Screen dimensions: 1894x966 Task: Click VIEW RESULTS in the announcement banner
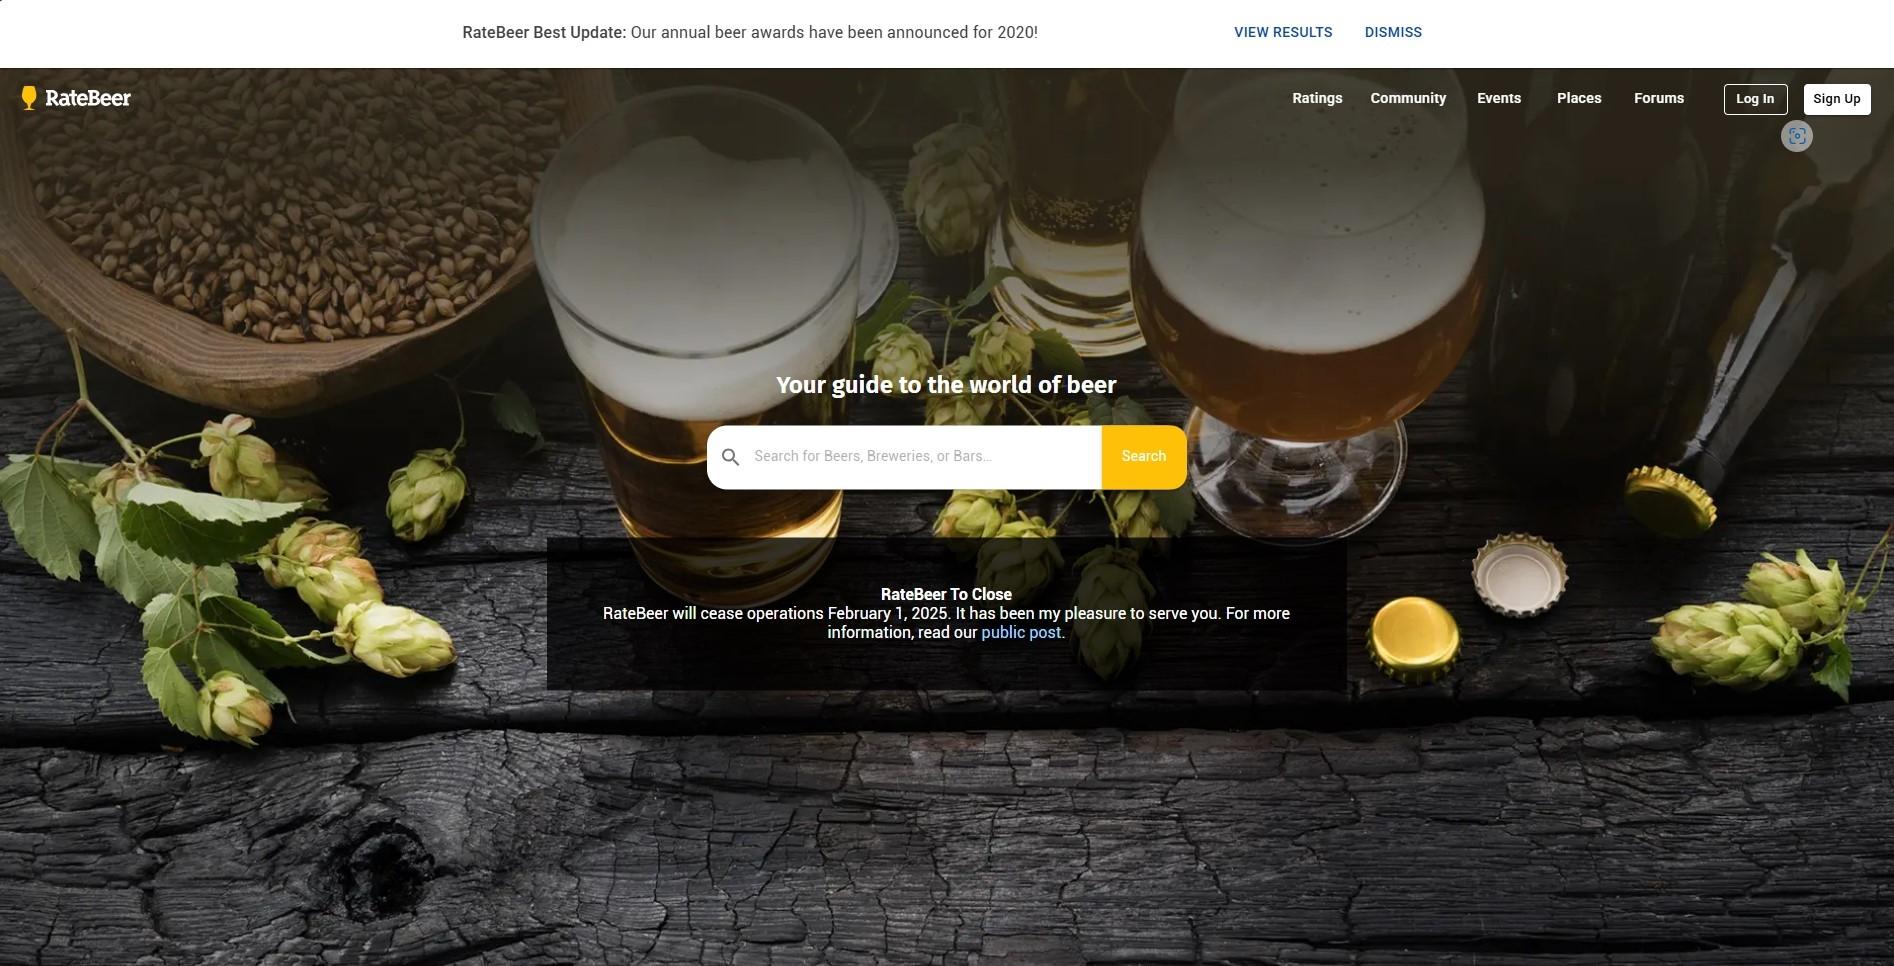tap(1283, 32)
